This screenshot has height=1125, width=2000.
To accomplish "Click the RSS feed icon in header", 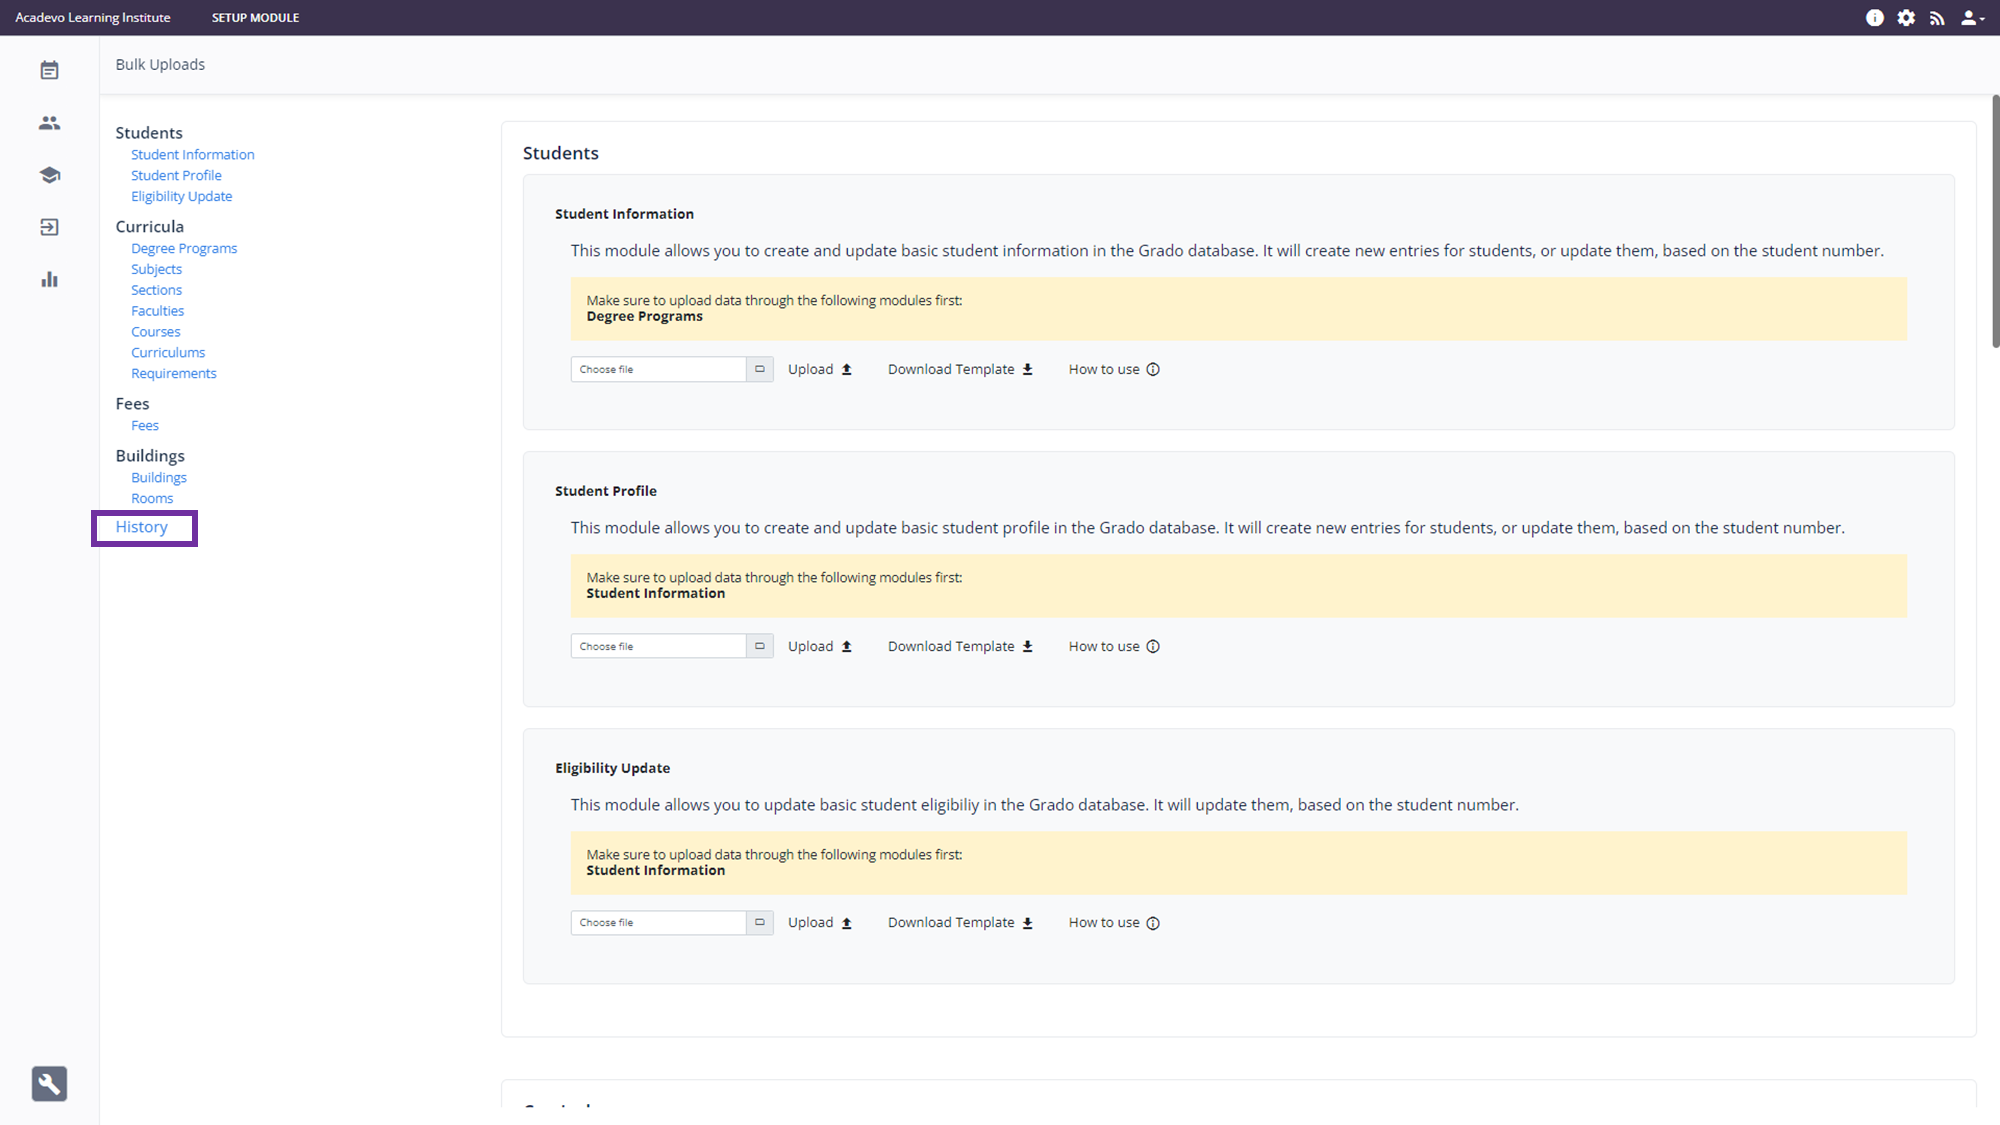I will click(x=1937, y=18).
